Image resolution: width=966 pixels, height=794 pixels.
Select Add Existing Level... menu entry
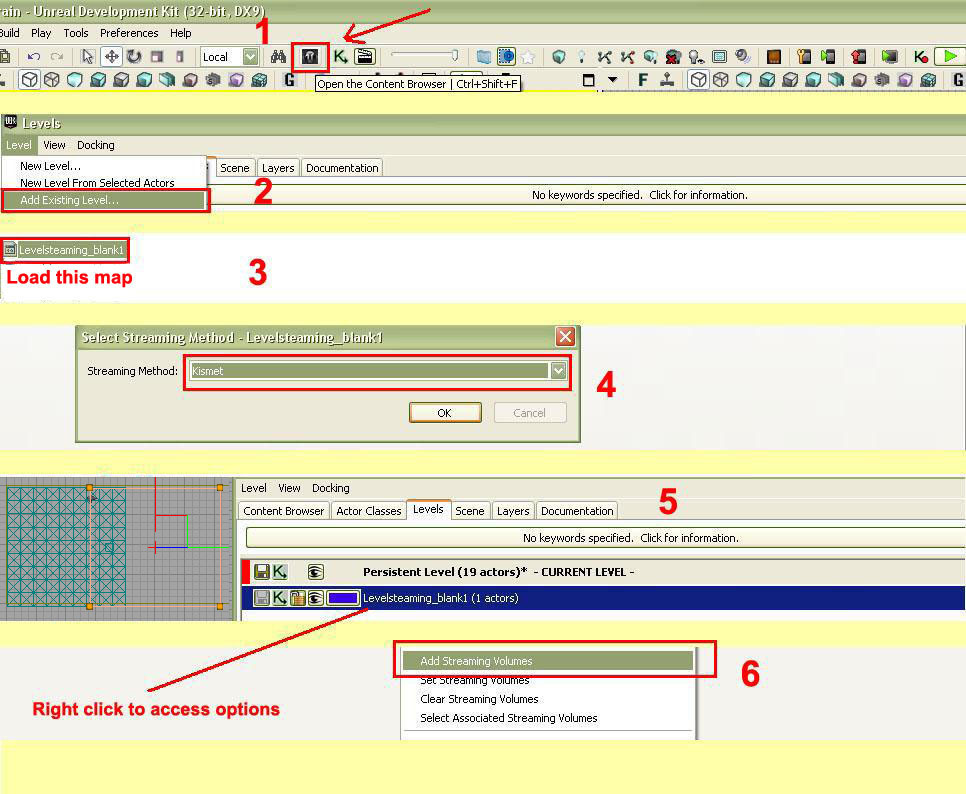104,200
